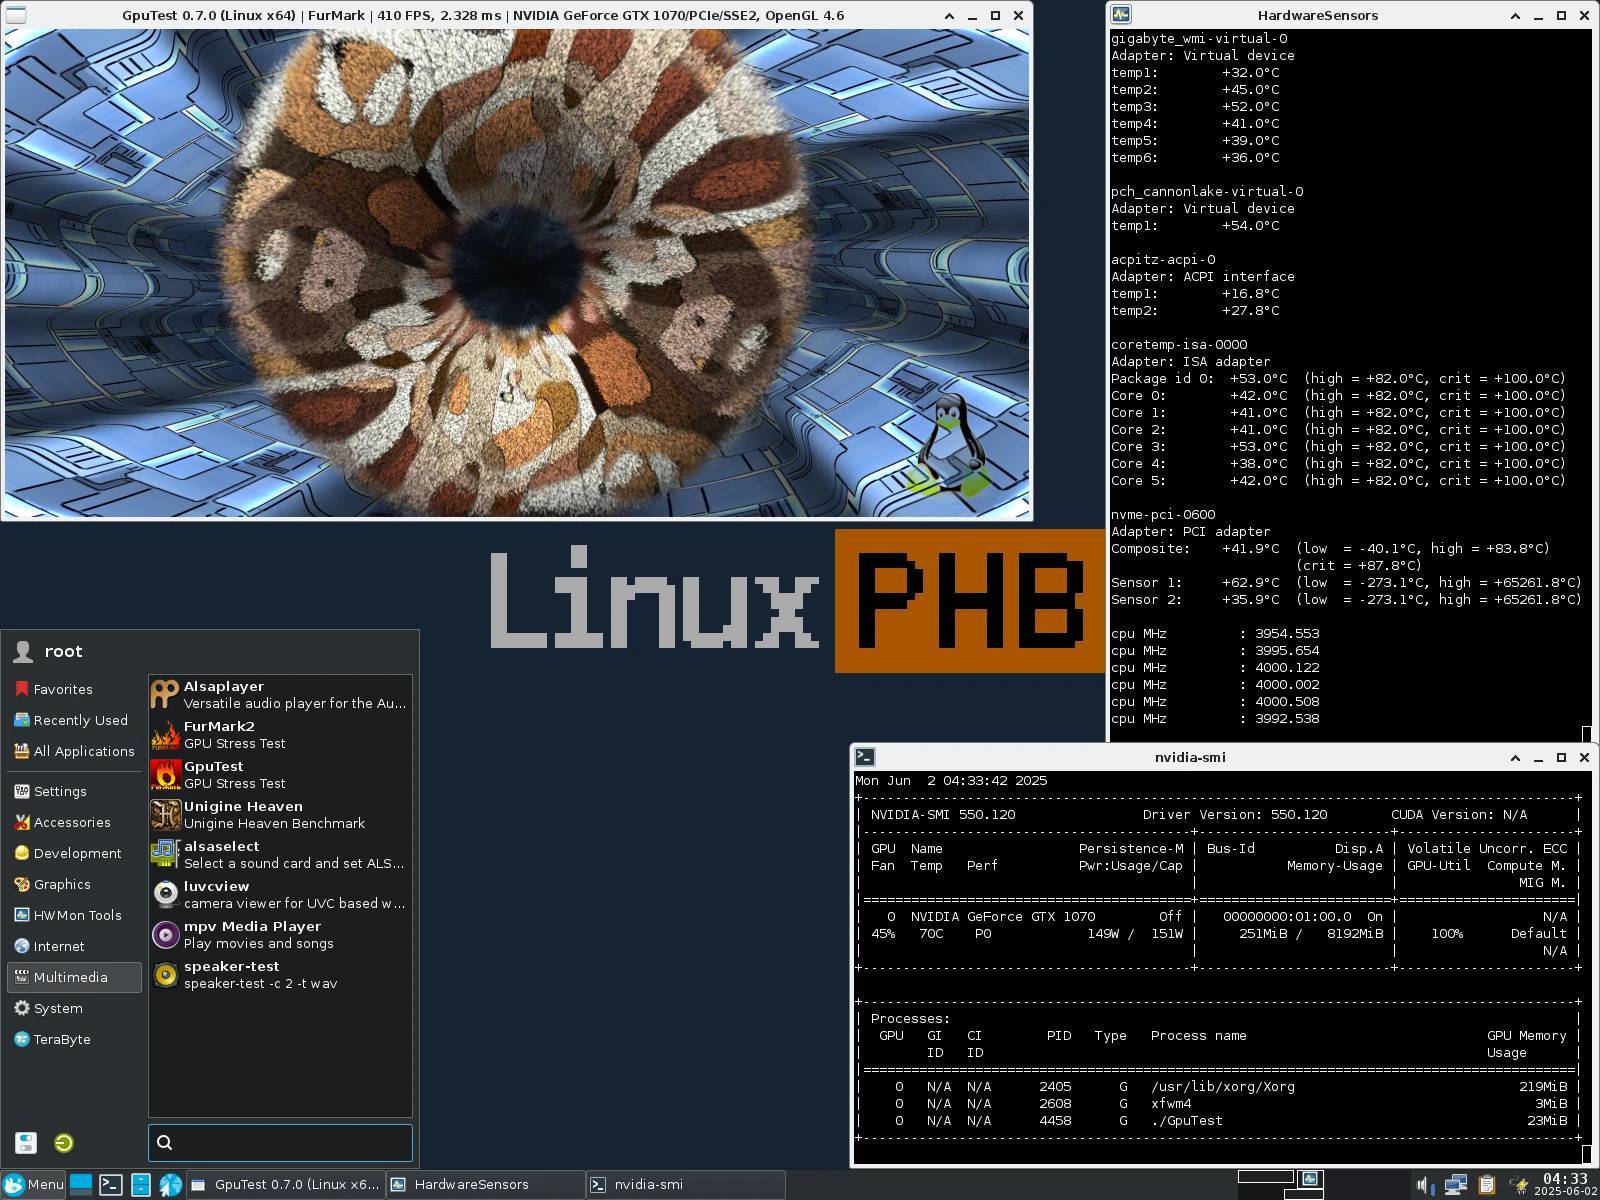Viewport: 1600px width, 1200px height.
Task: Start the GpuTest application entry
Action: (280, 775)
